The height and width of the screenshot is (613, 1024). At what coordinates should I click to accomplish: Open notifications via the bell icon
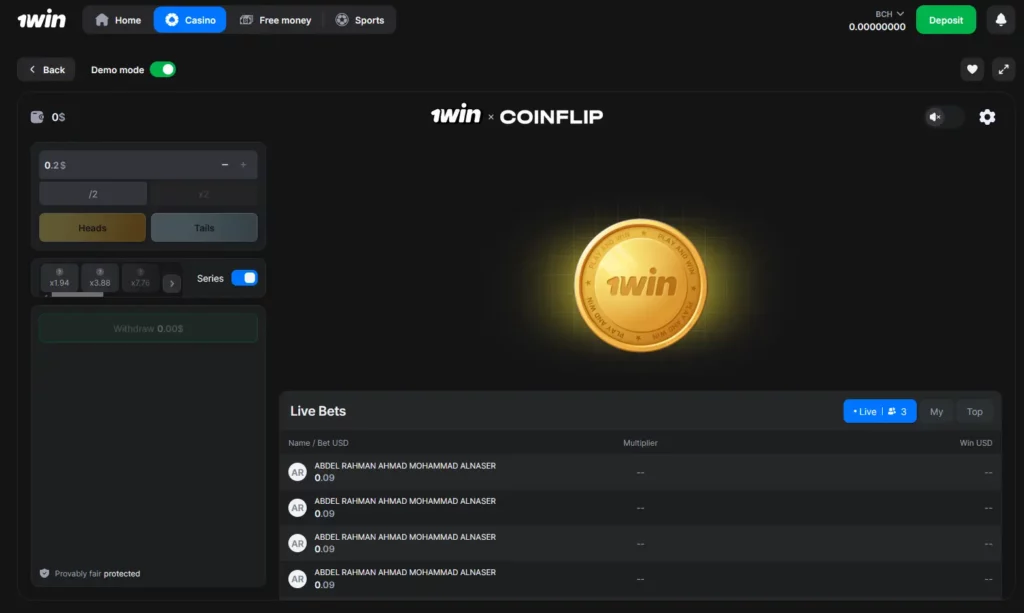tap(1001, 19)
